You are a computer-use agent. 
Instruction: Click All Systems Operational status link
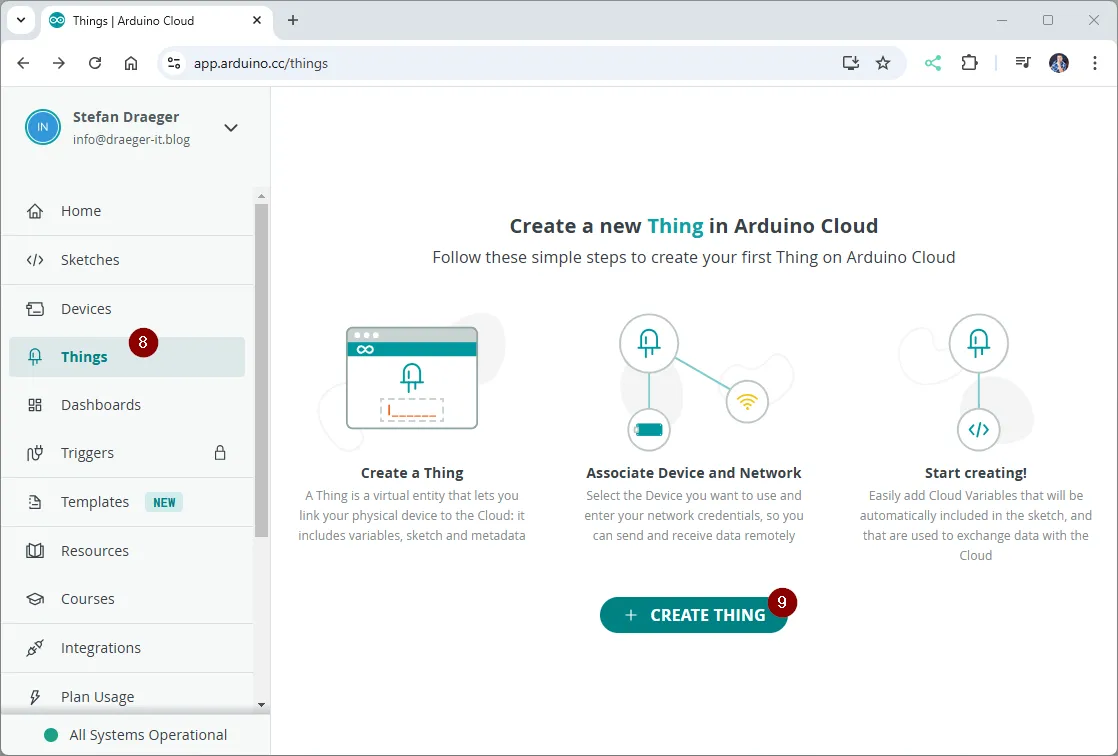(x=148, y=735)
